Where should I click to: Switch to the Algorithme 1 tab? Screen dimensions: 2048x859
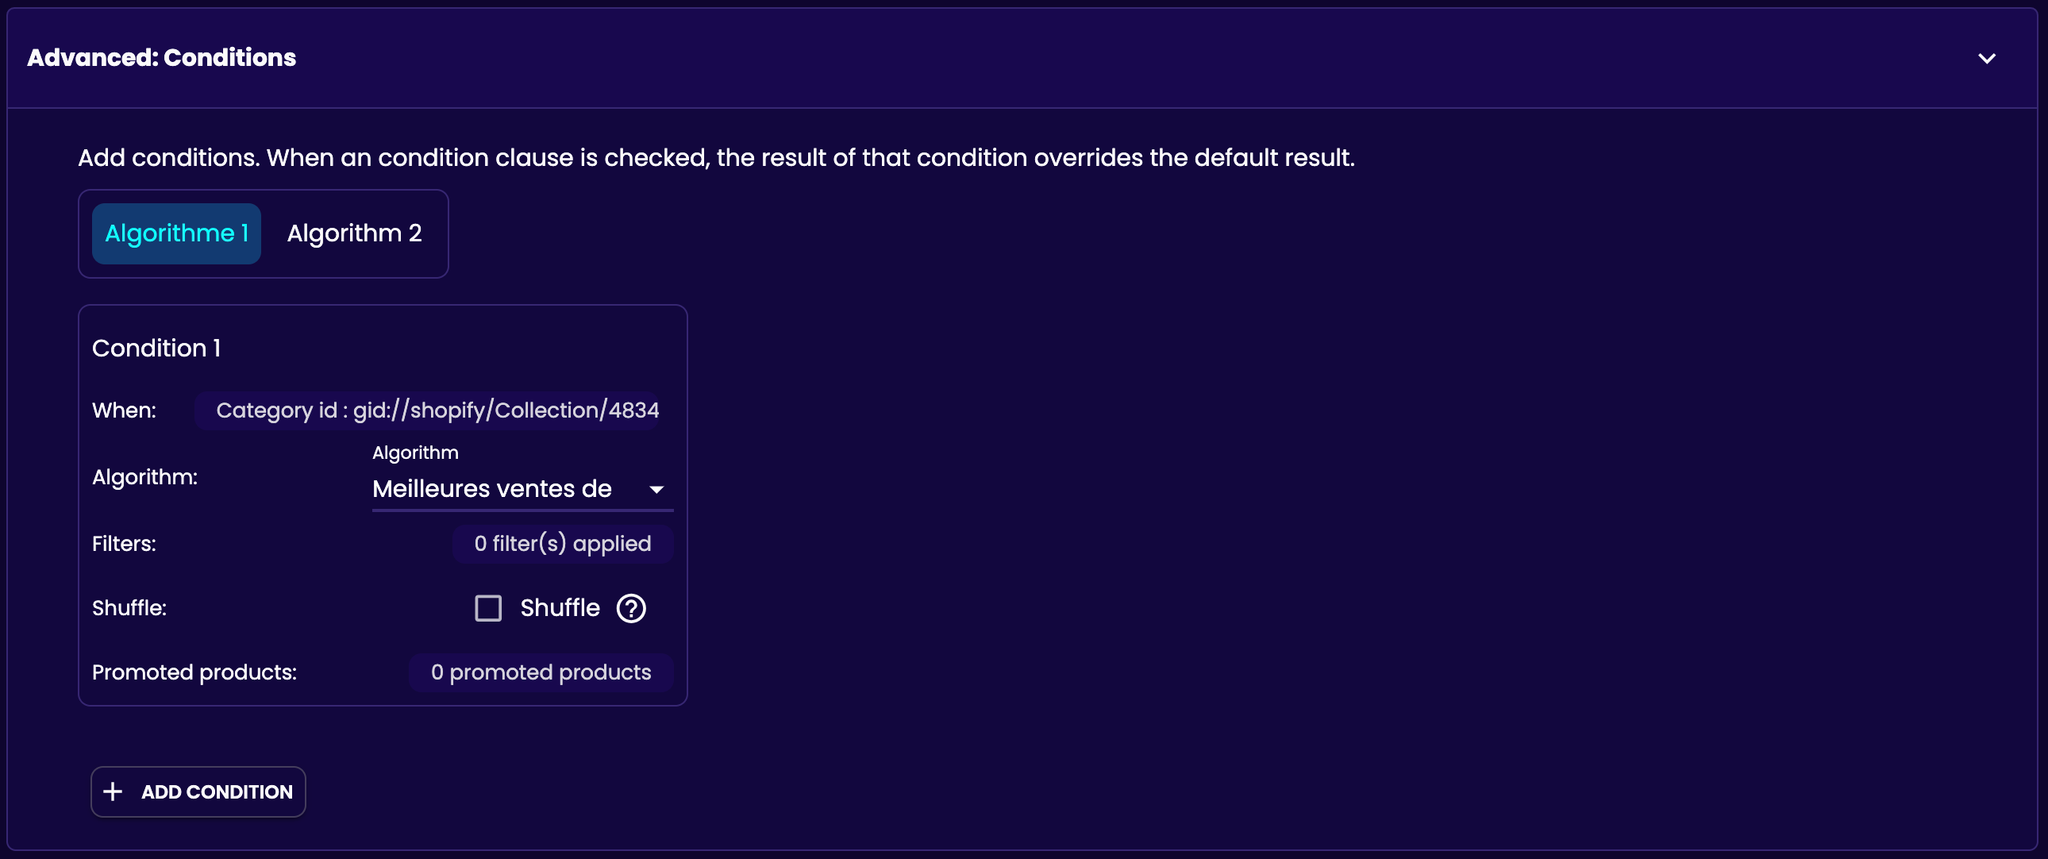(177, 234)
